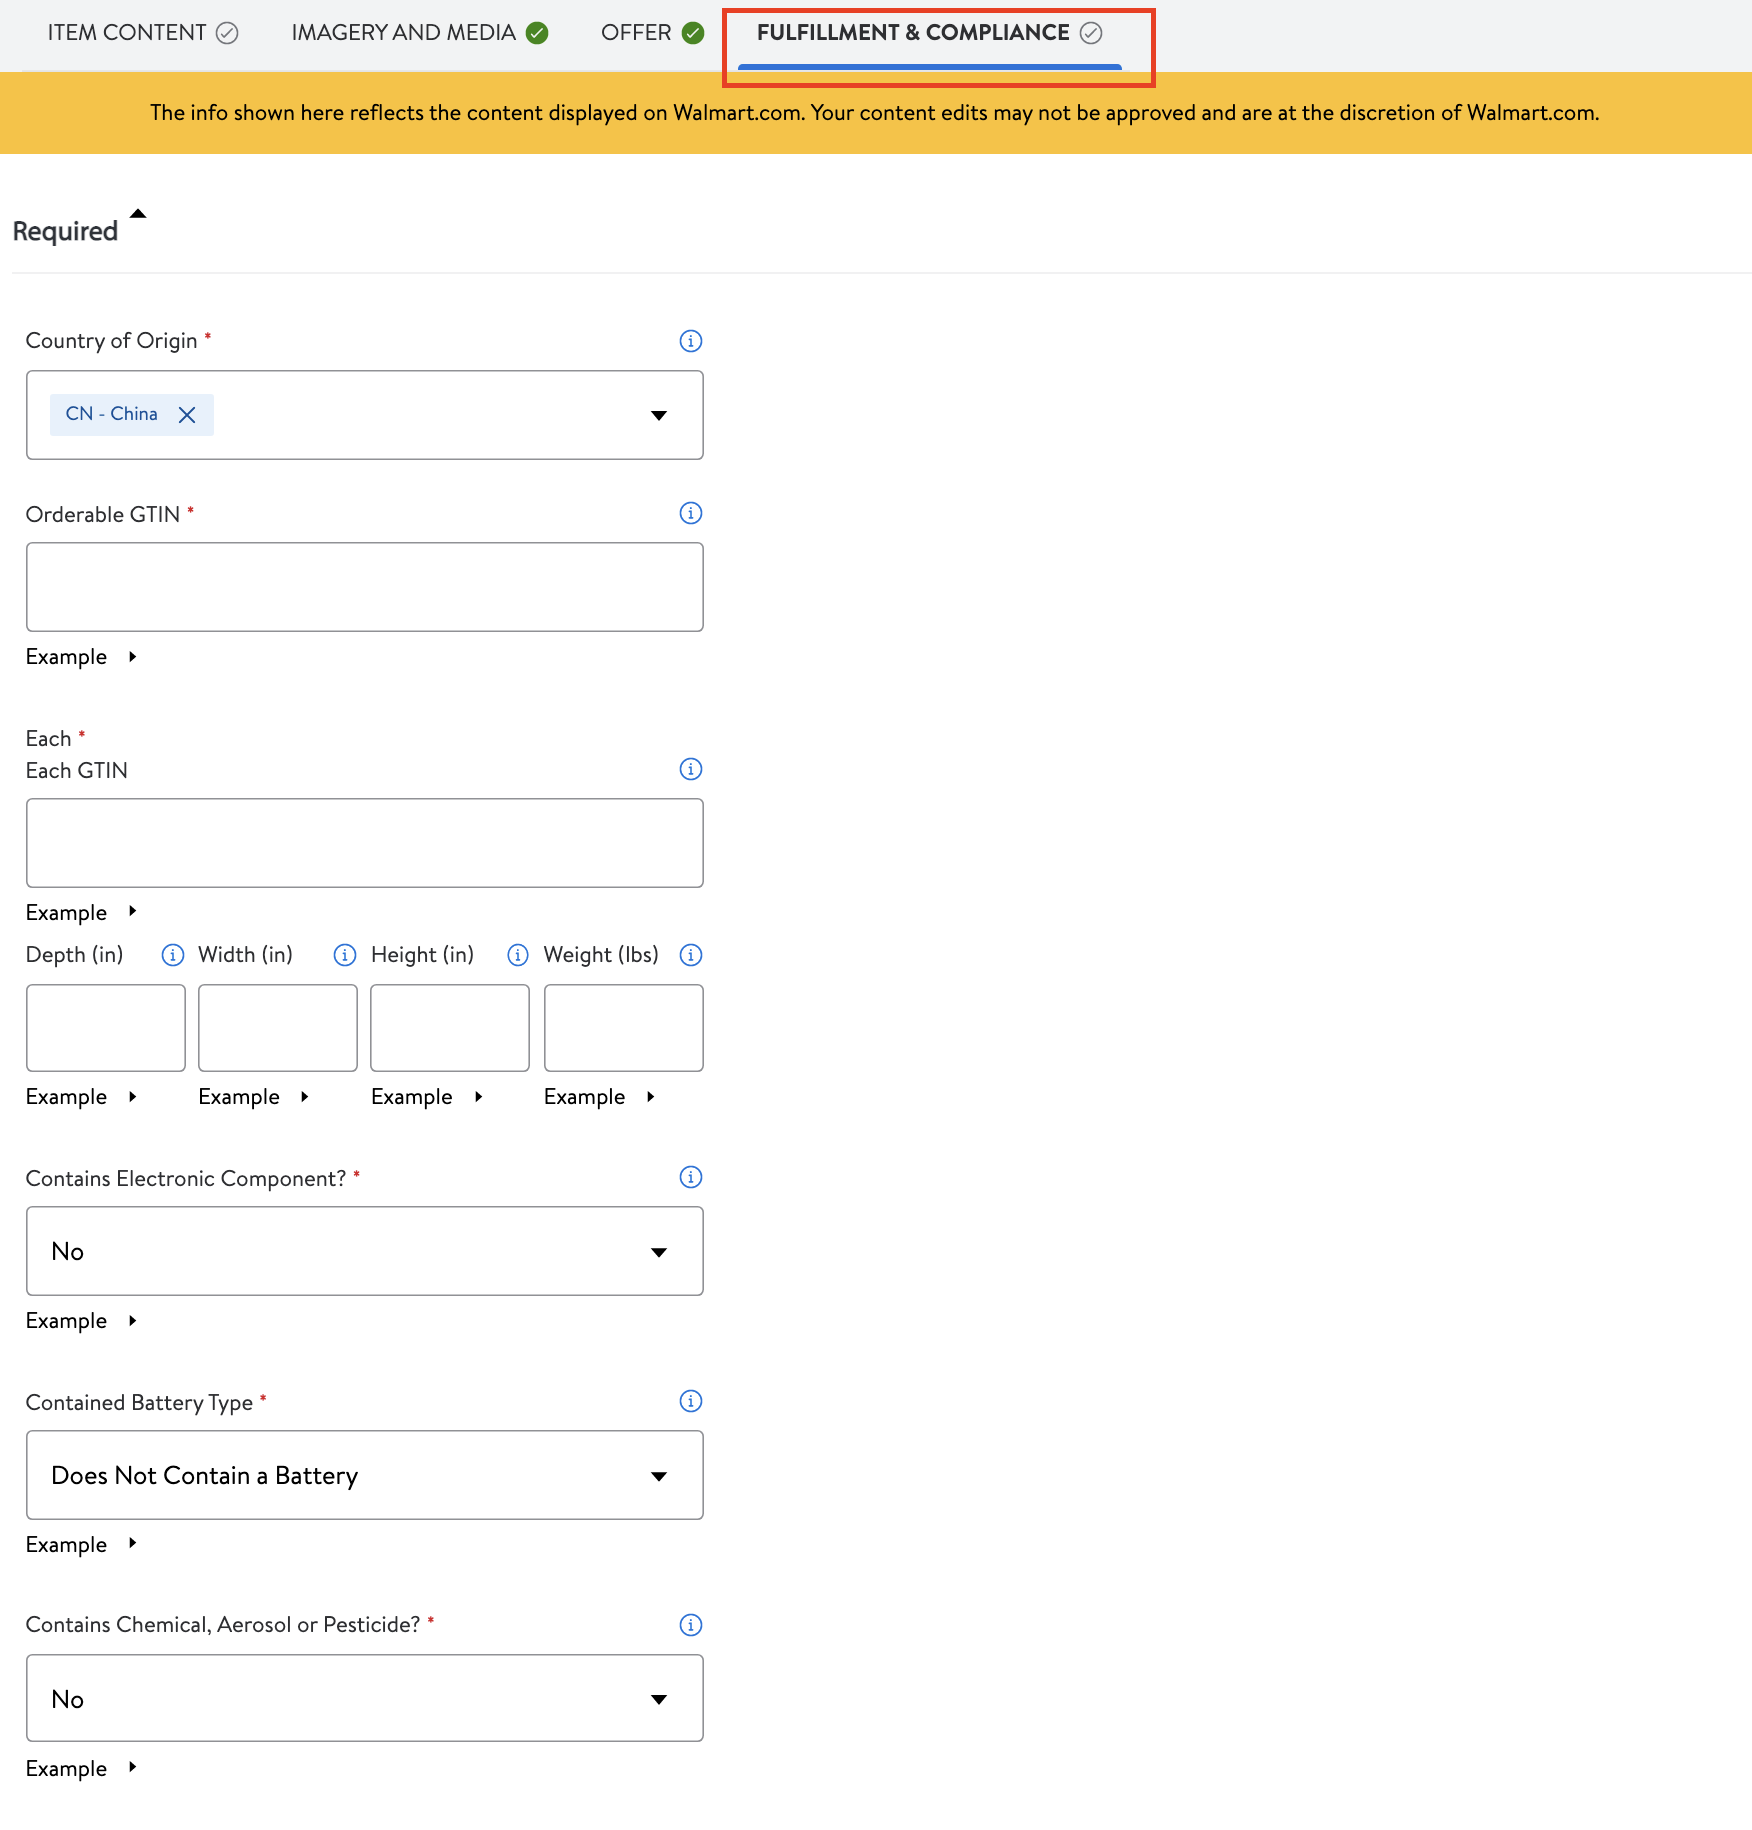The width and height of the screenshot is (1752, 1830).
Task: Collapse the Required section
Action: (x=138, y=213)
